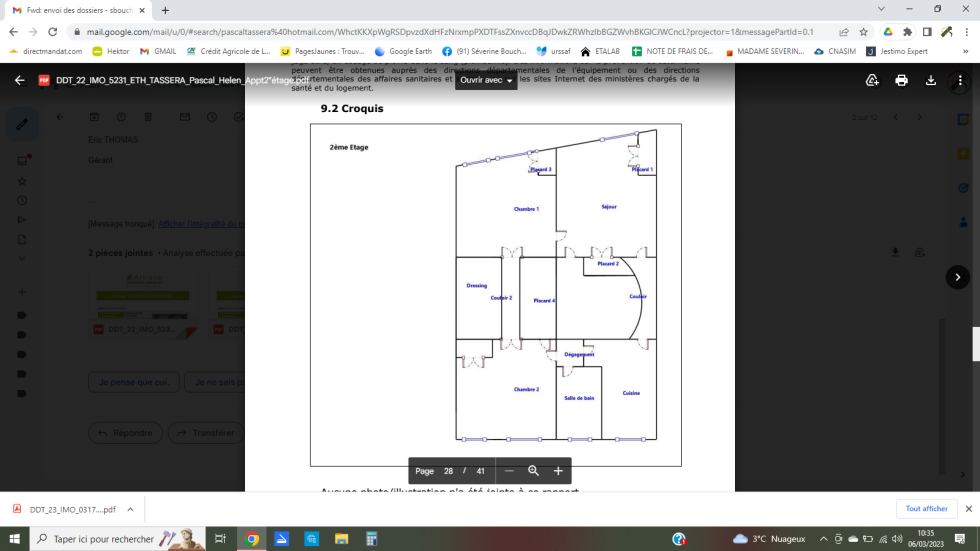Screen dimensions: 980x551
Task: Open ETALAB bookmark
Action: point(600,51)
